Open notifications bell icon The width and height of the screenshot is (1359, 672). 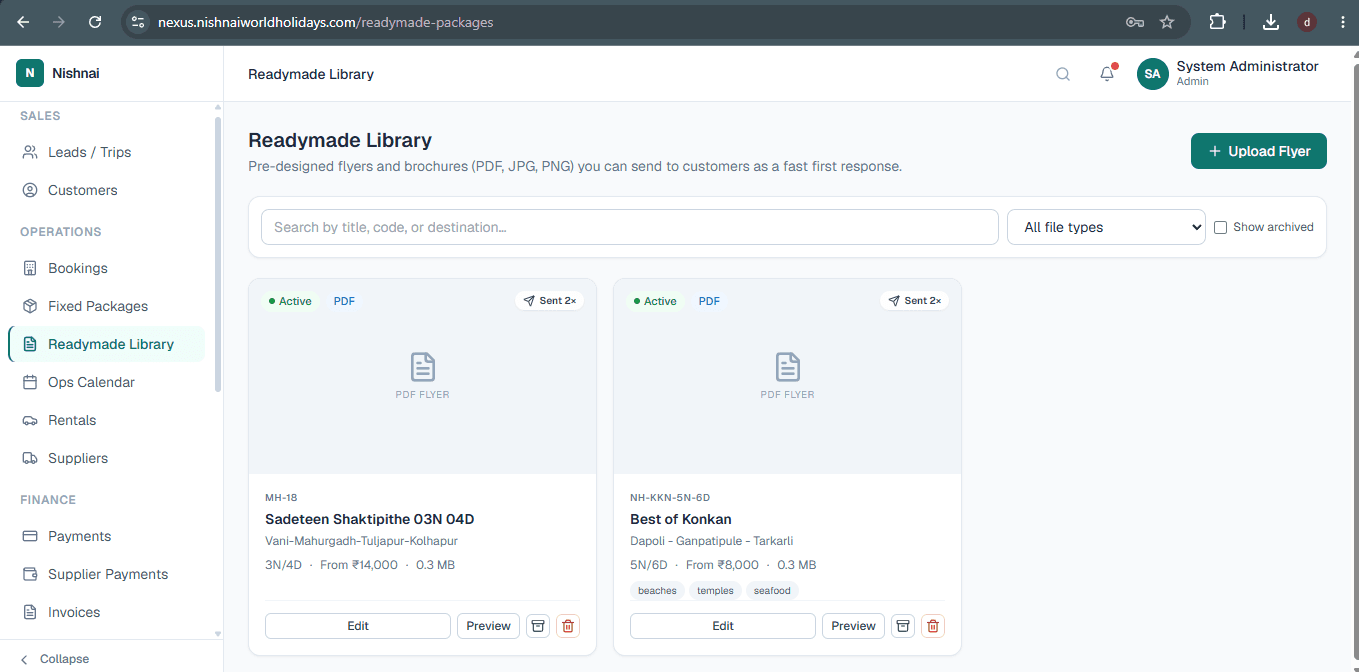click(1107, 74)
